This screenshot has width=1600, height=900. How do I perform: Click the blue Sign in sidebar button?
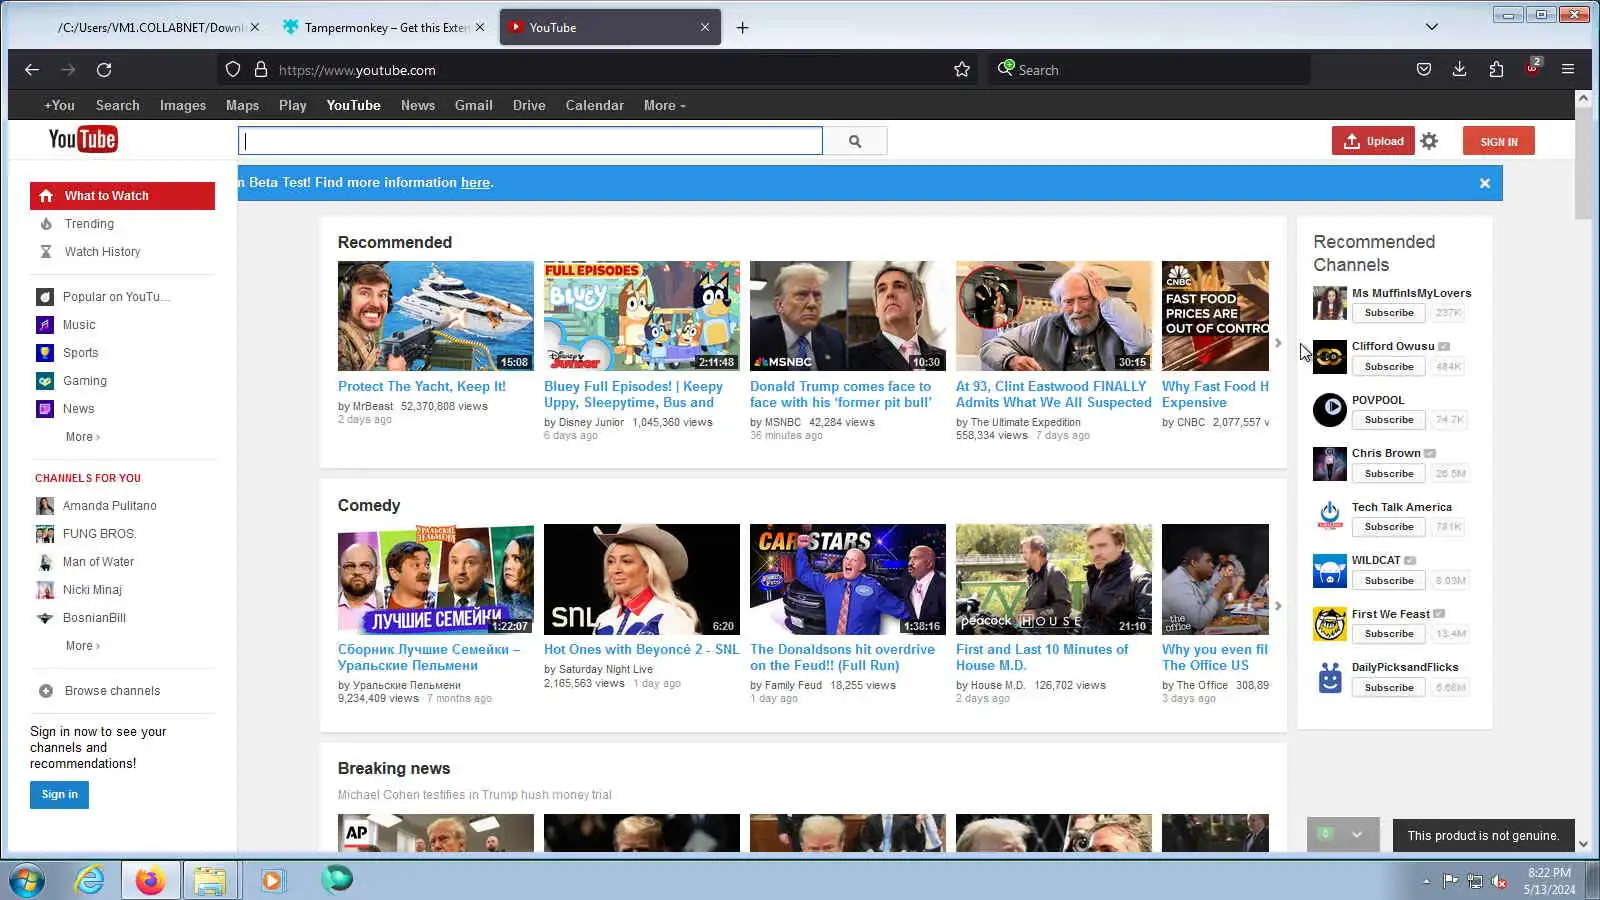point(59,795)
